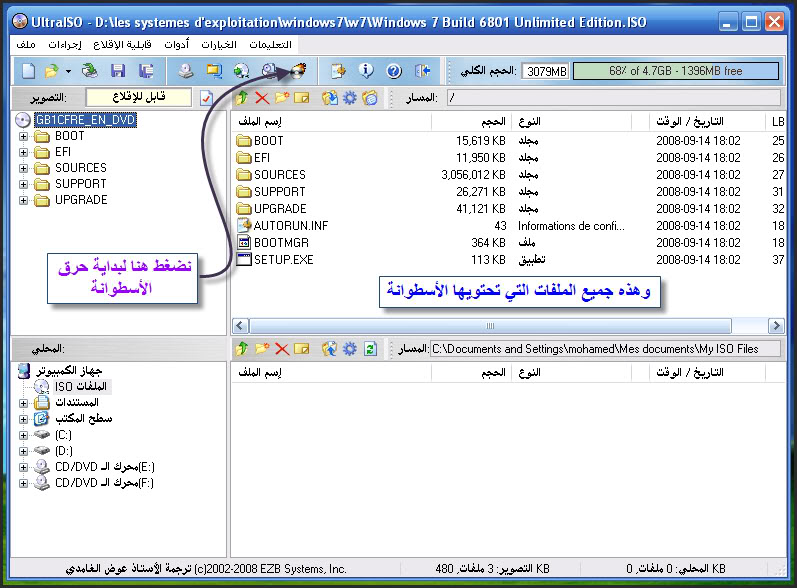Click the boot info checkmark document icon

206,98
